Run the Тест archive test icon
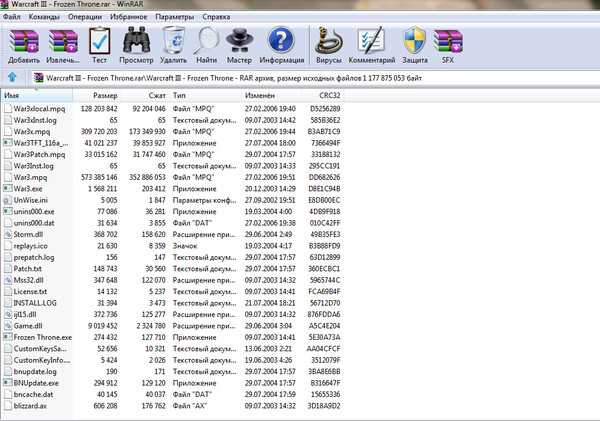The image size is (600, 421). 99,41
